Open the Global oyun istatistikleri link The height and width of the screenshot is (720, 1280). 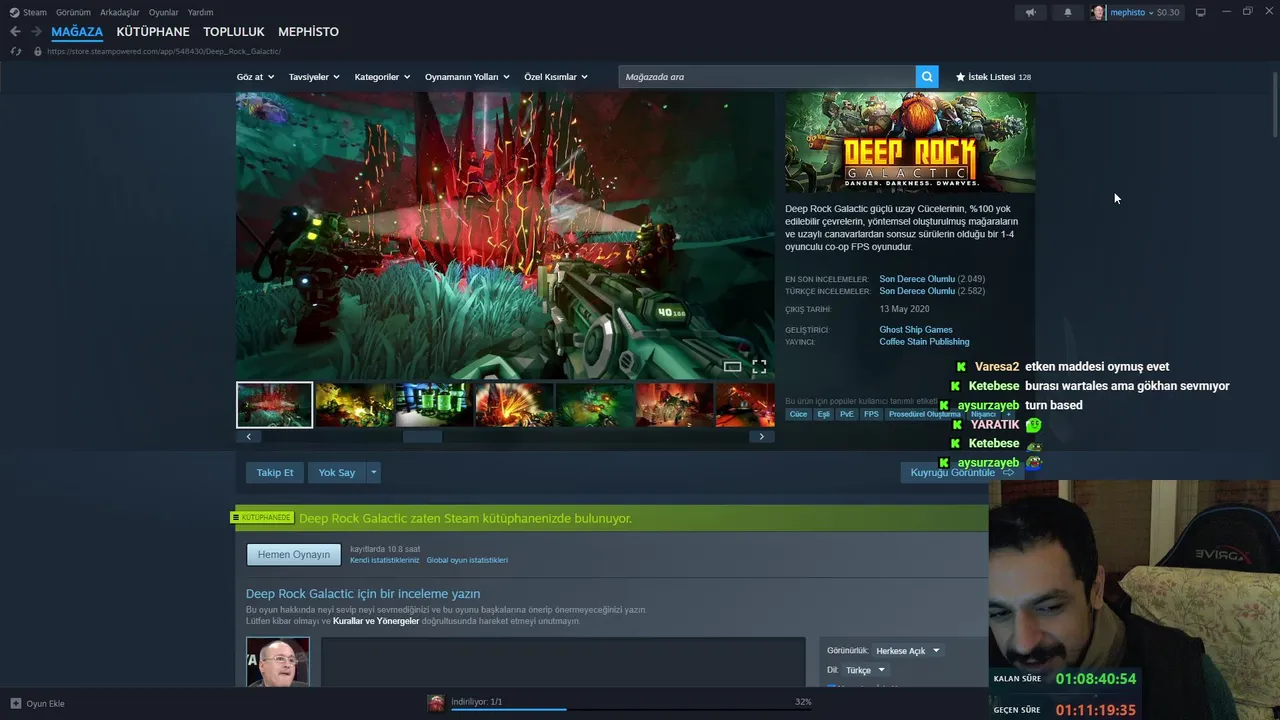tap(467, 560)
